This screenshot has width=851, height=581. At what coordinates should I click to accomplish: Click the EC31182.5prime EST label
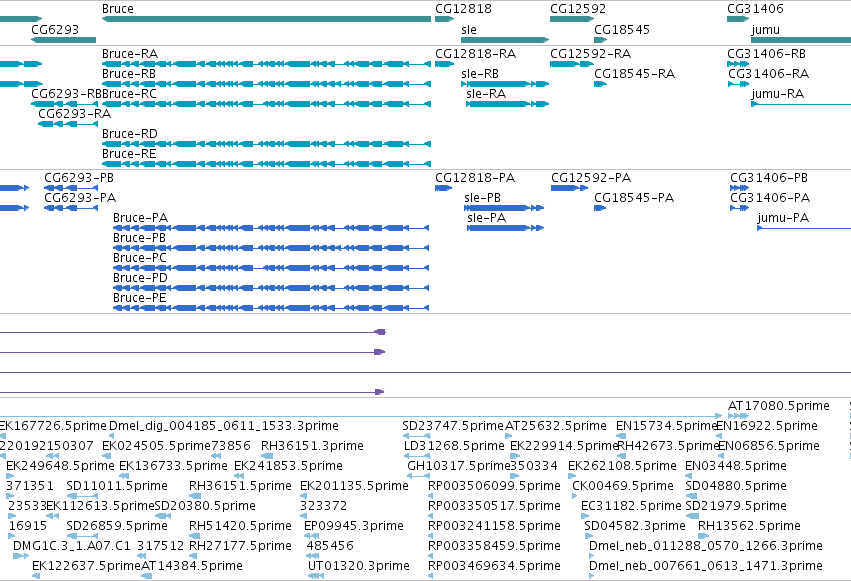point(631,506)
